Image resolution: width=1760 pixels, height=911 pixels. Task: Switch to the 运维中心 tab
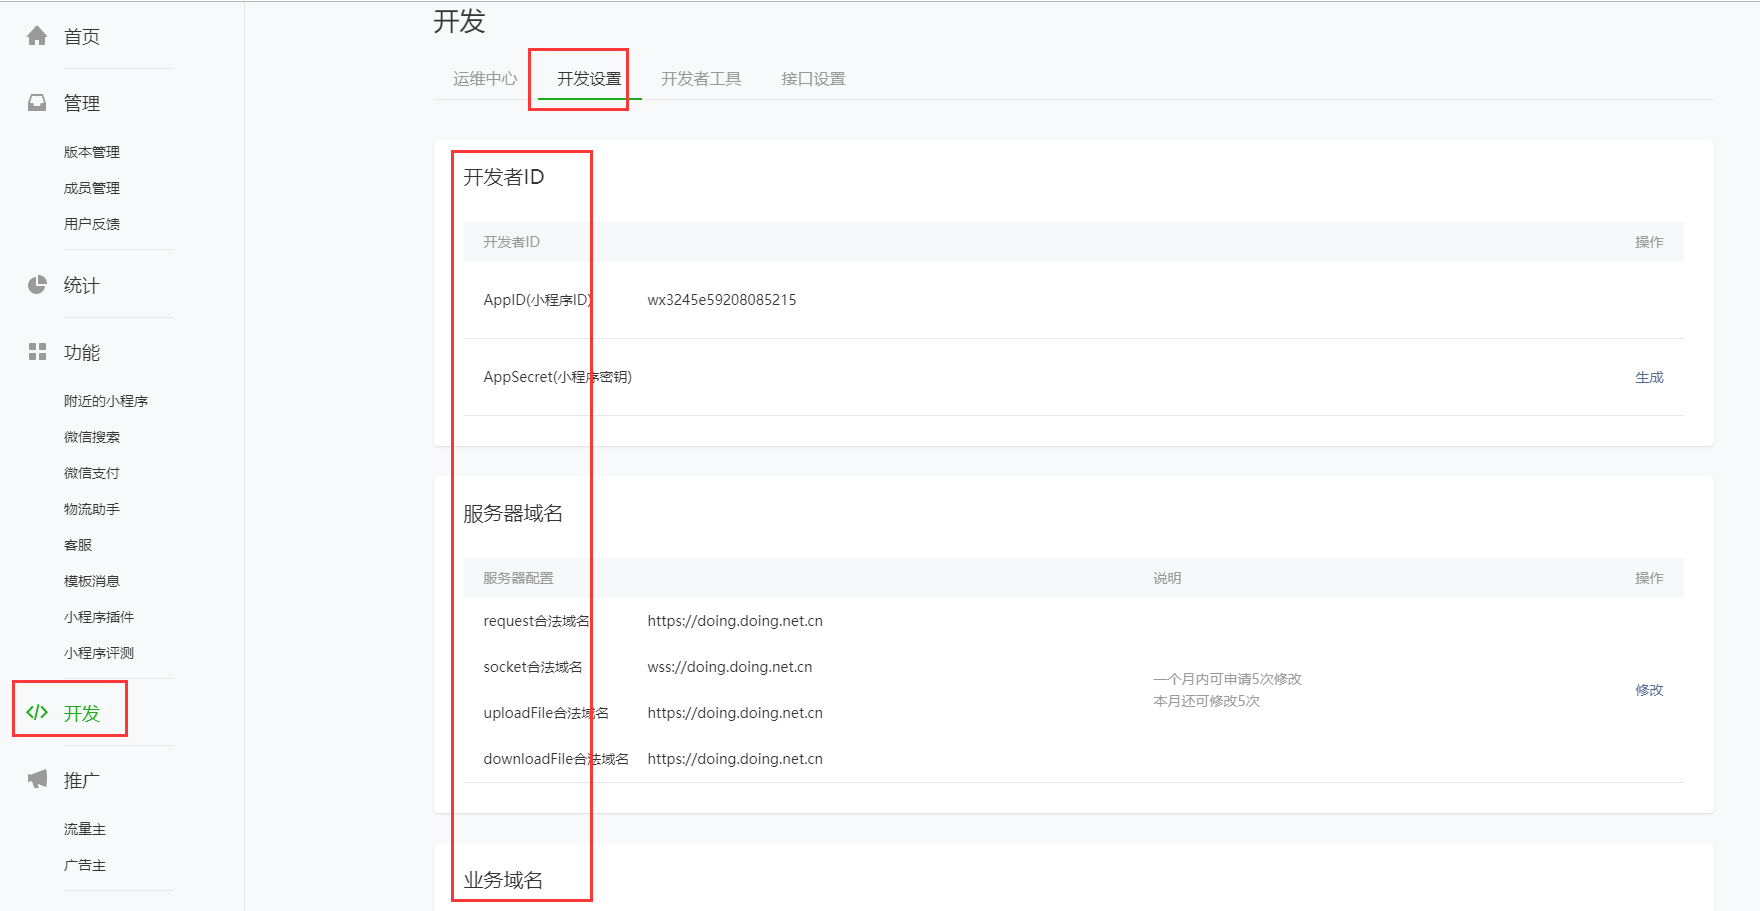pos(485,79)
